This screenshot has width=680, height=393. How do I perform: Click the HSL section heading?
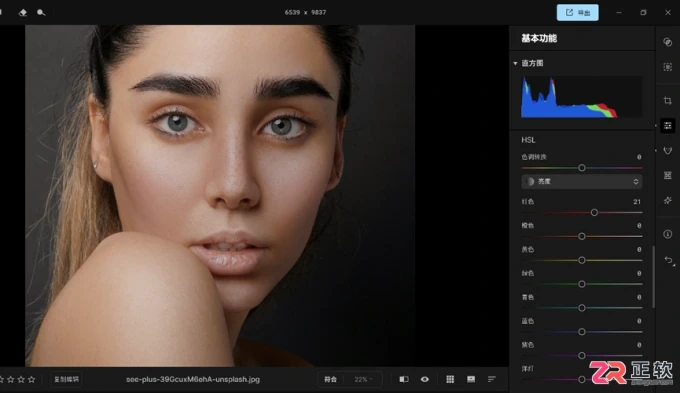528,140
